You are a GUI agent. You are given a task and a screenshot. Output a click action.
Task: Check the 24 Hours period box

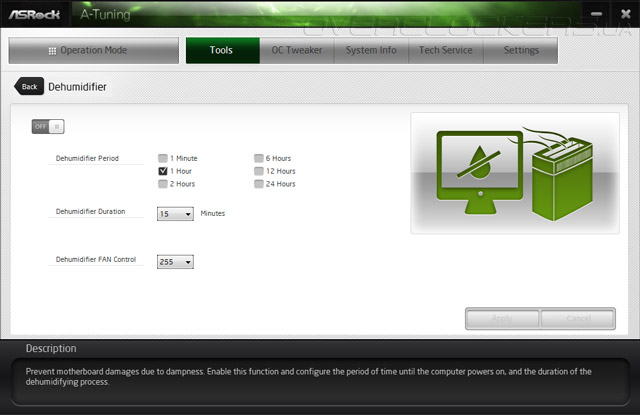coord(258,184)
